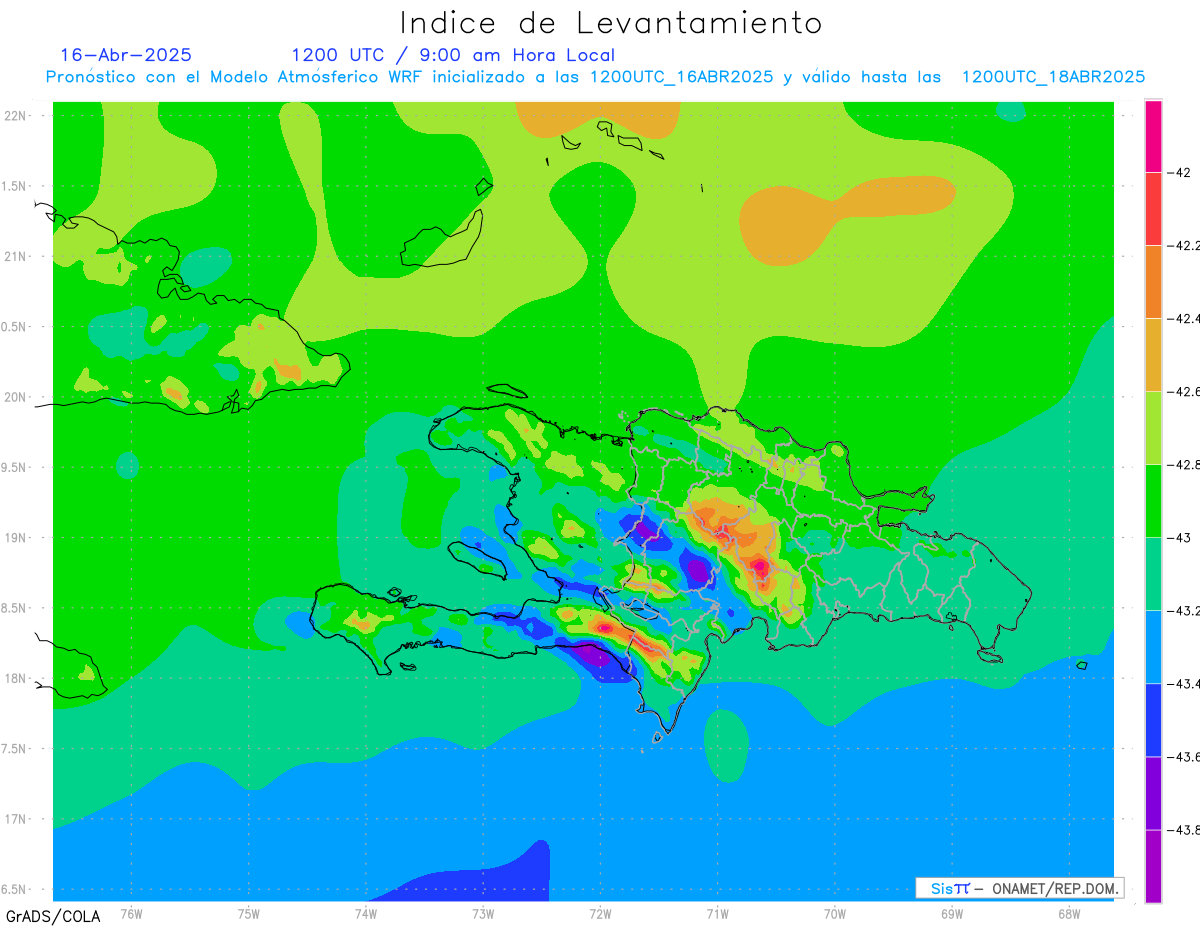This screenshot has width=1200, height=927.
Task: Click the '20N' latitude label
Action: tap(17, 397)
